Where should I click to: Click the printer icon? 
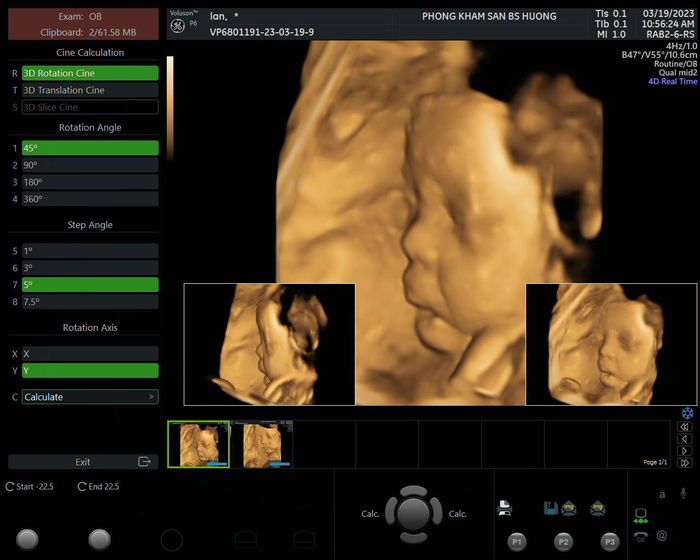(505, 508)
